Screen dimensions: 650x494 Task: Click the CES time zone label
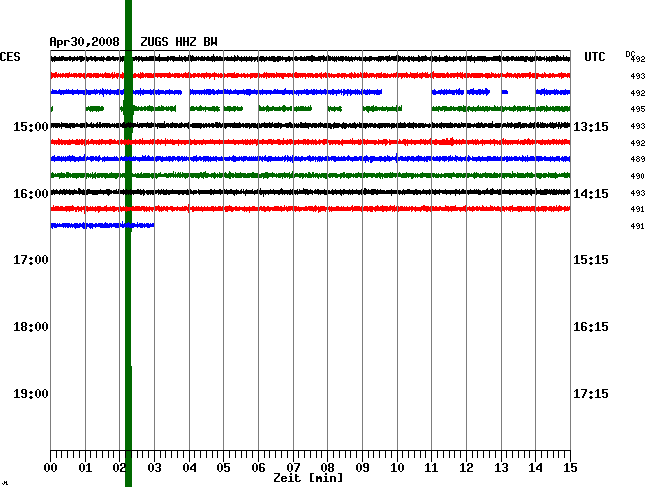click(10, 57)
